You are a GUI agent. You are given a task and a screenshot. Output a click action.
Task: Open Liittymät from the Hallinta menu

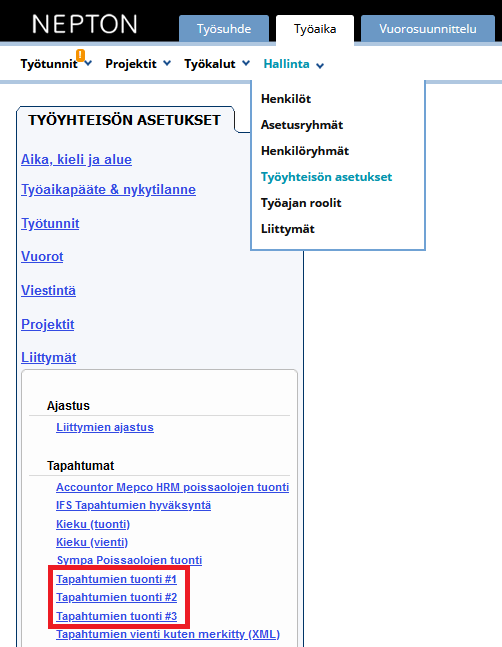(x=288, y=229)
